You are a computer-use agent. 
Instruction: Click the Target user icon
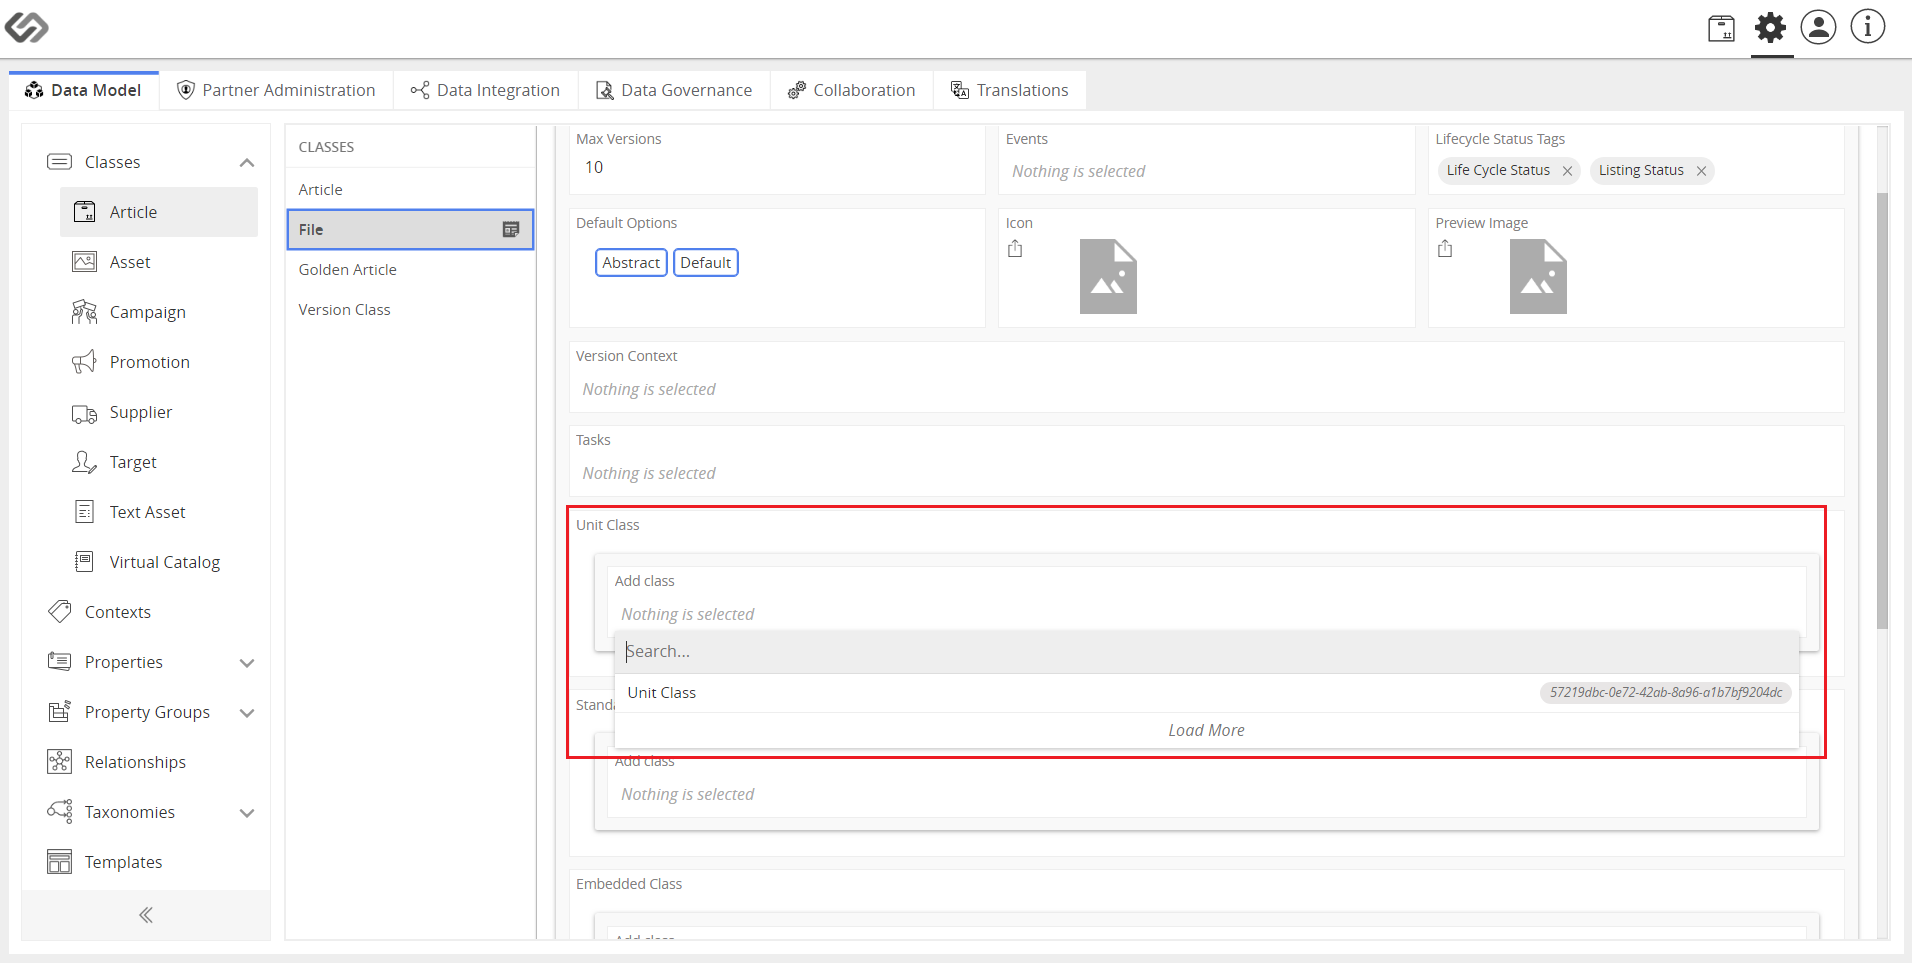tap(85, 462)
